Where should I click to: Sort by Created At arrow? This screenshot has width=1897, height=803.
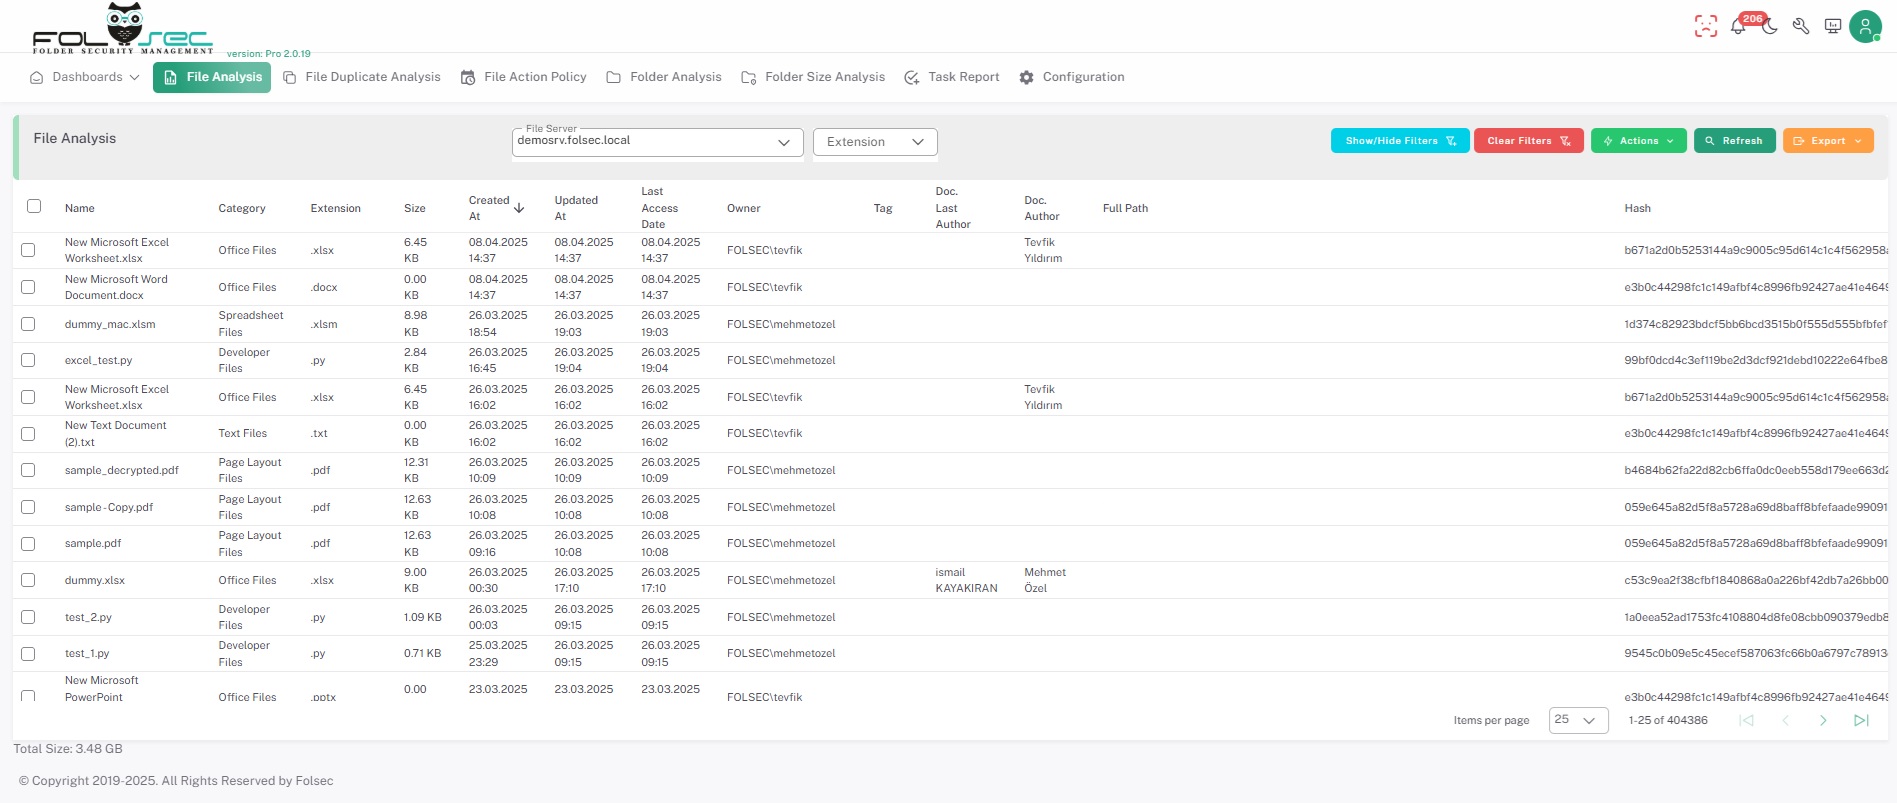519,208
